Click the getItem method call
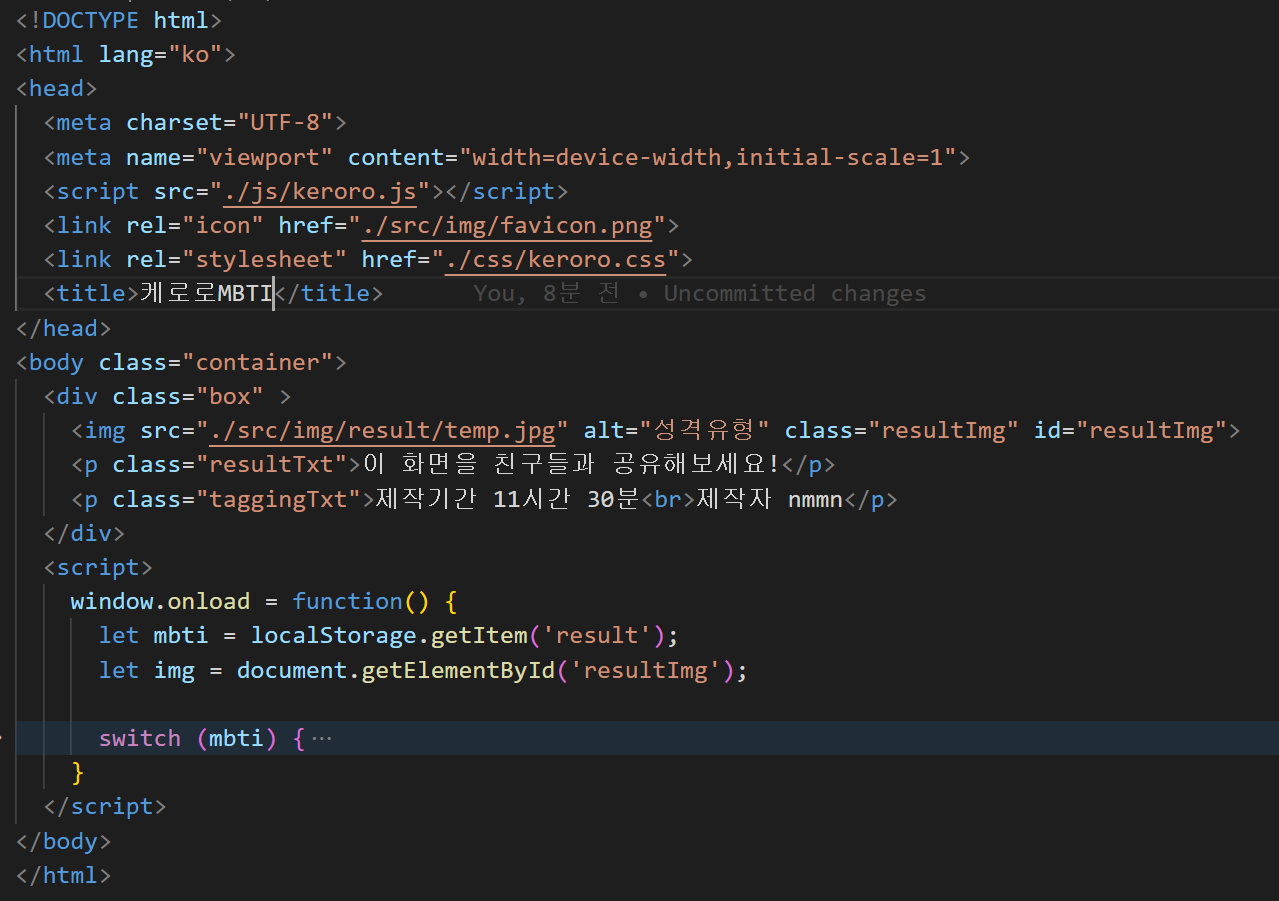The image size is (1279, 901). coord(479,635)
